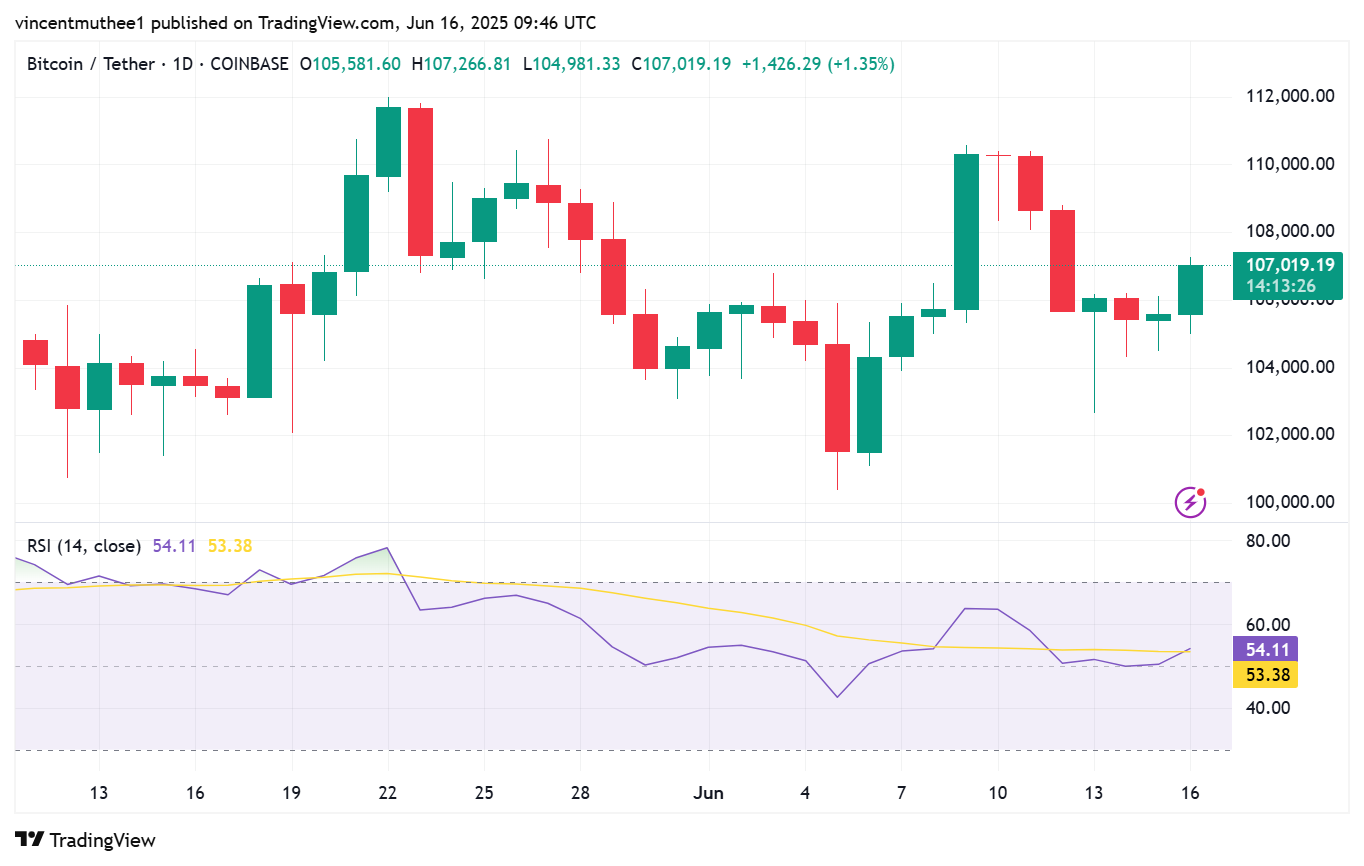
Task: Click the Jun label on date axis
Action: [x=708, y=793]
